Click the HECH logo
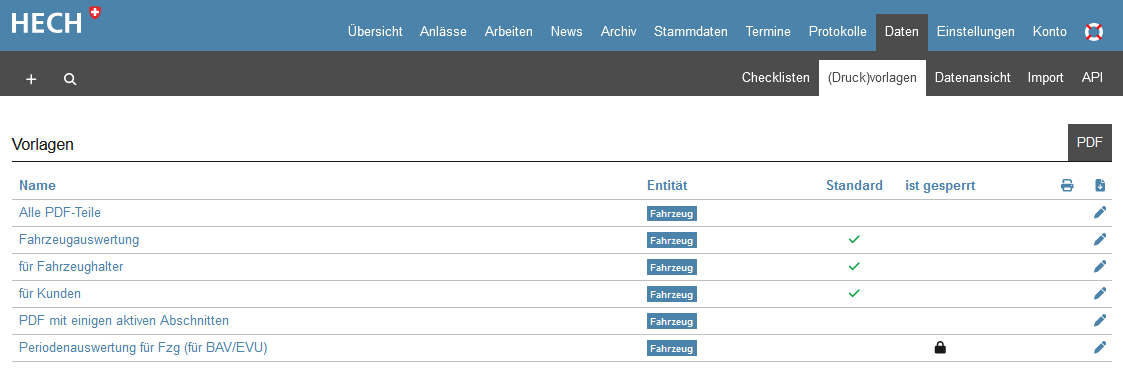 click(56, 21)
